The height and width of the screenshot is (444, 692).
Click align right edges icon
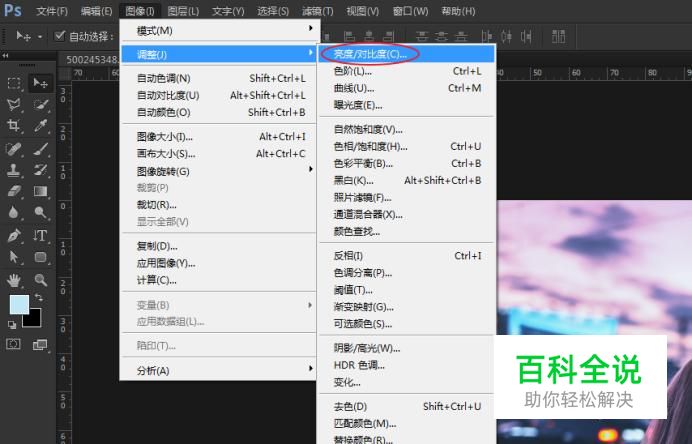388,36
